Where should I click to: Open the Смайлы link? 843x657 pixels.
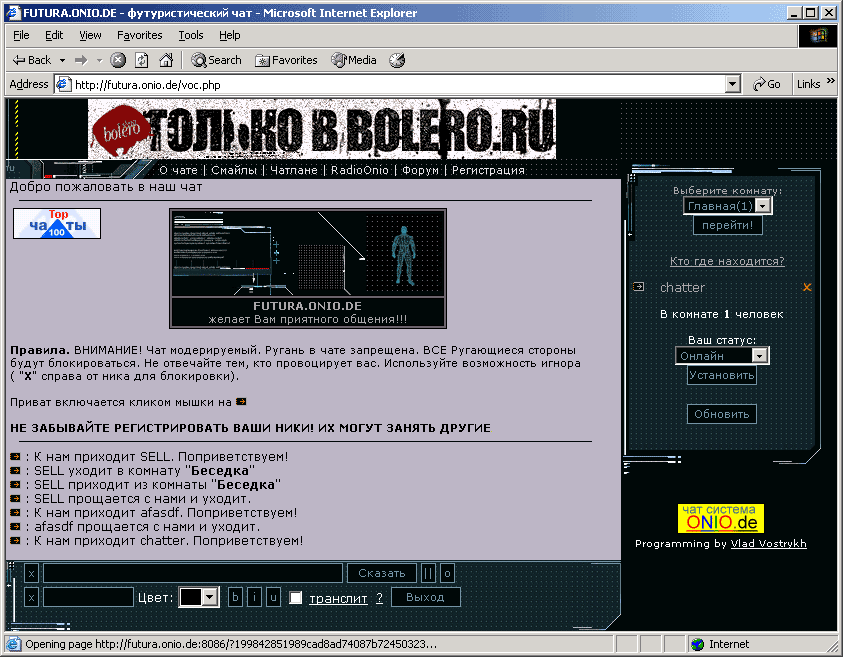point(234,170)
